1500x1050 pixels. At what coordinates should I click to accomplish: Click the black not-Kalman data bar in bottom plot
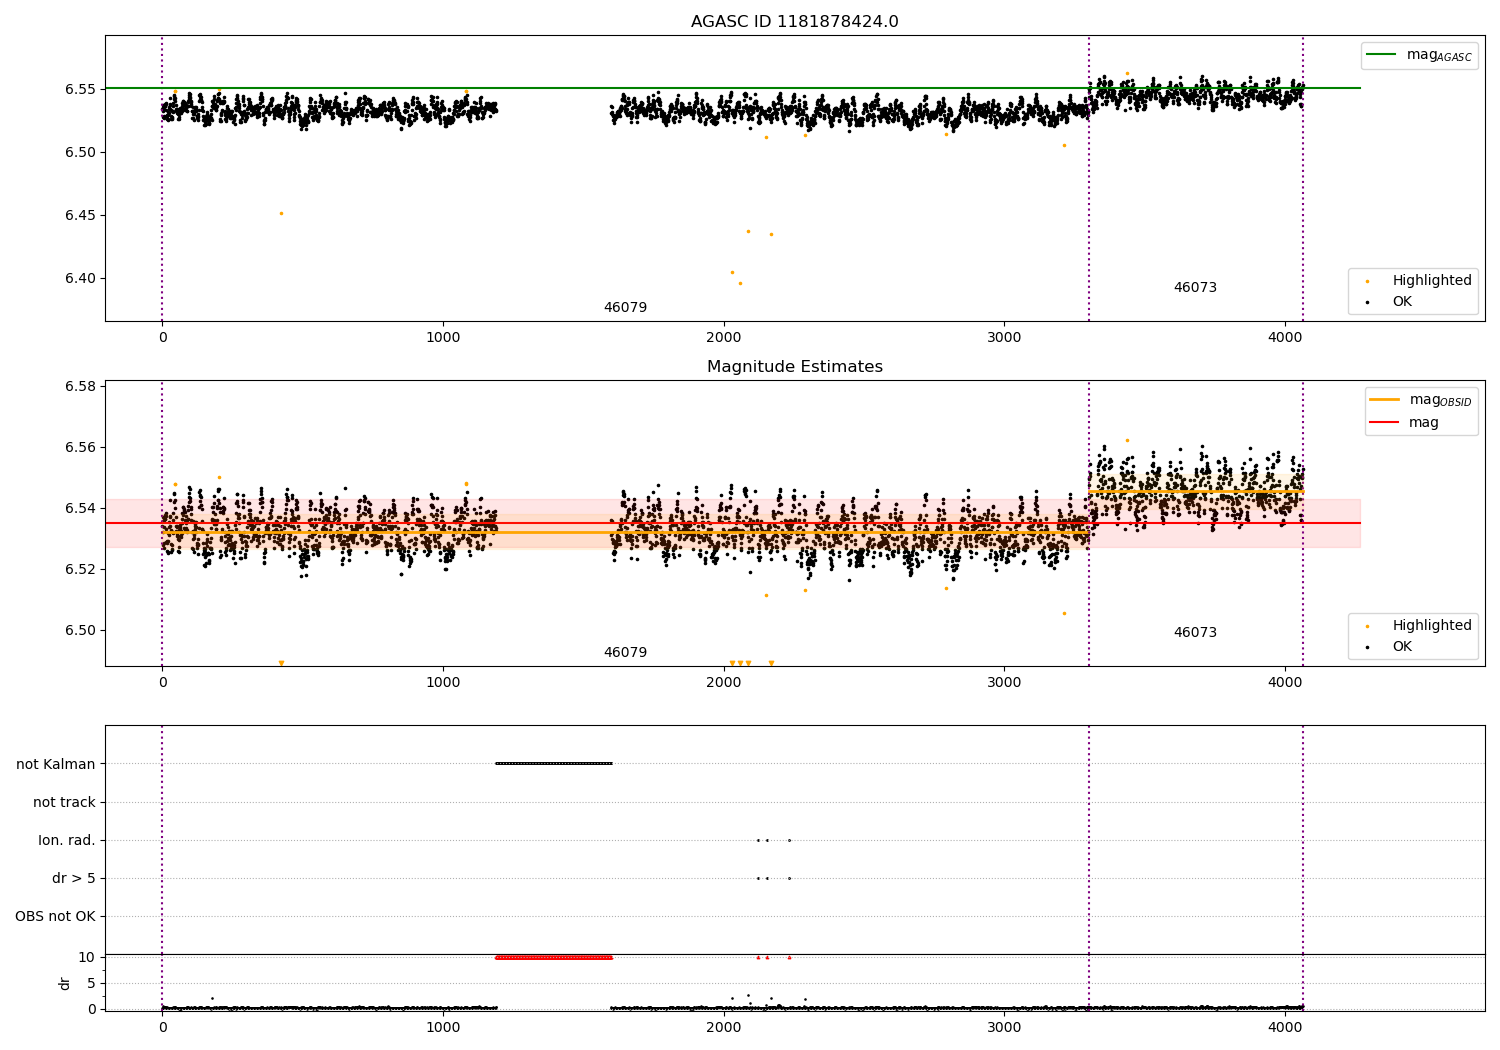(553, 763)
